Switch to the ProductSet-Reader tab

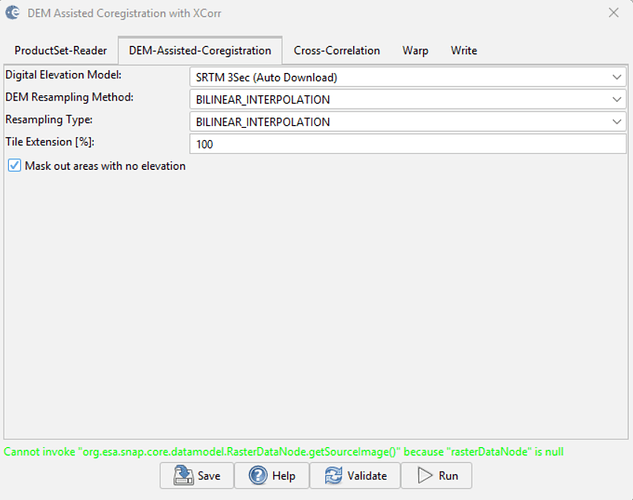tap(60, 50)
